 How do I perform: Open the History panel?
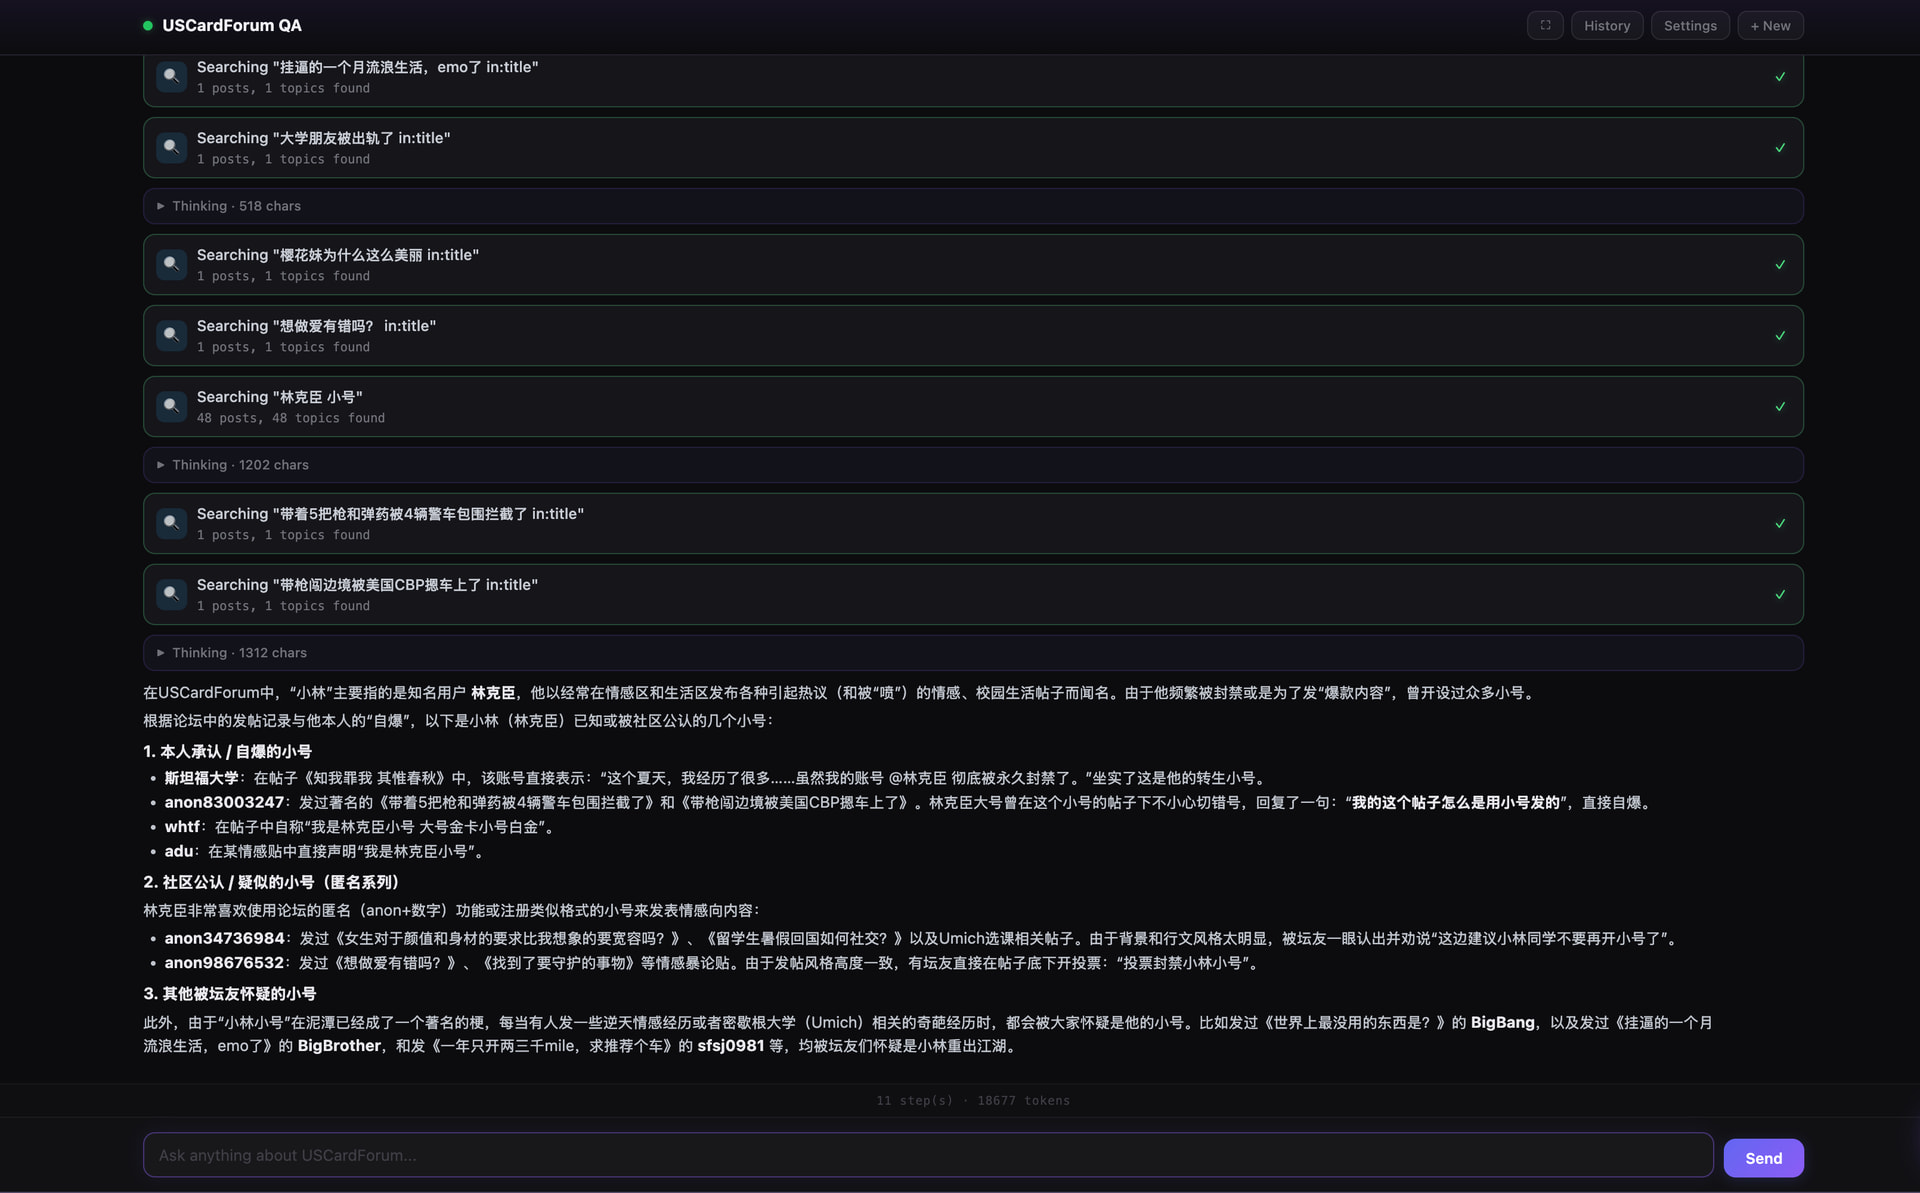(x=1606, y=26)
